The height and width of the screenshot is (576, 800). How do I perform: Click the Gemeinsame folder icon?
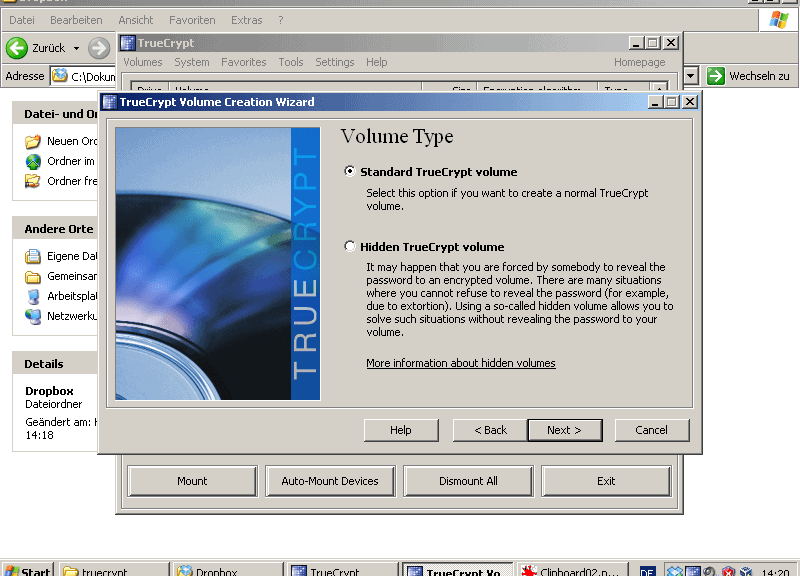pos(33,277)
